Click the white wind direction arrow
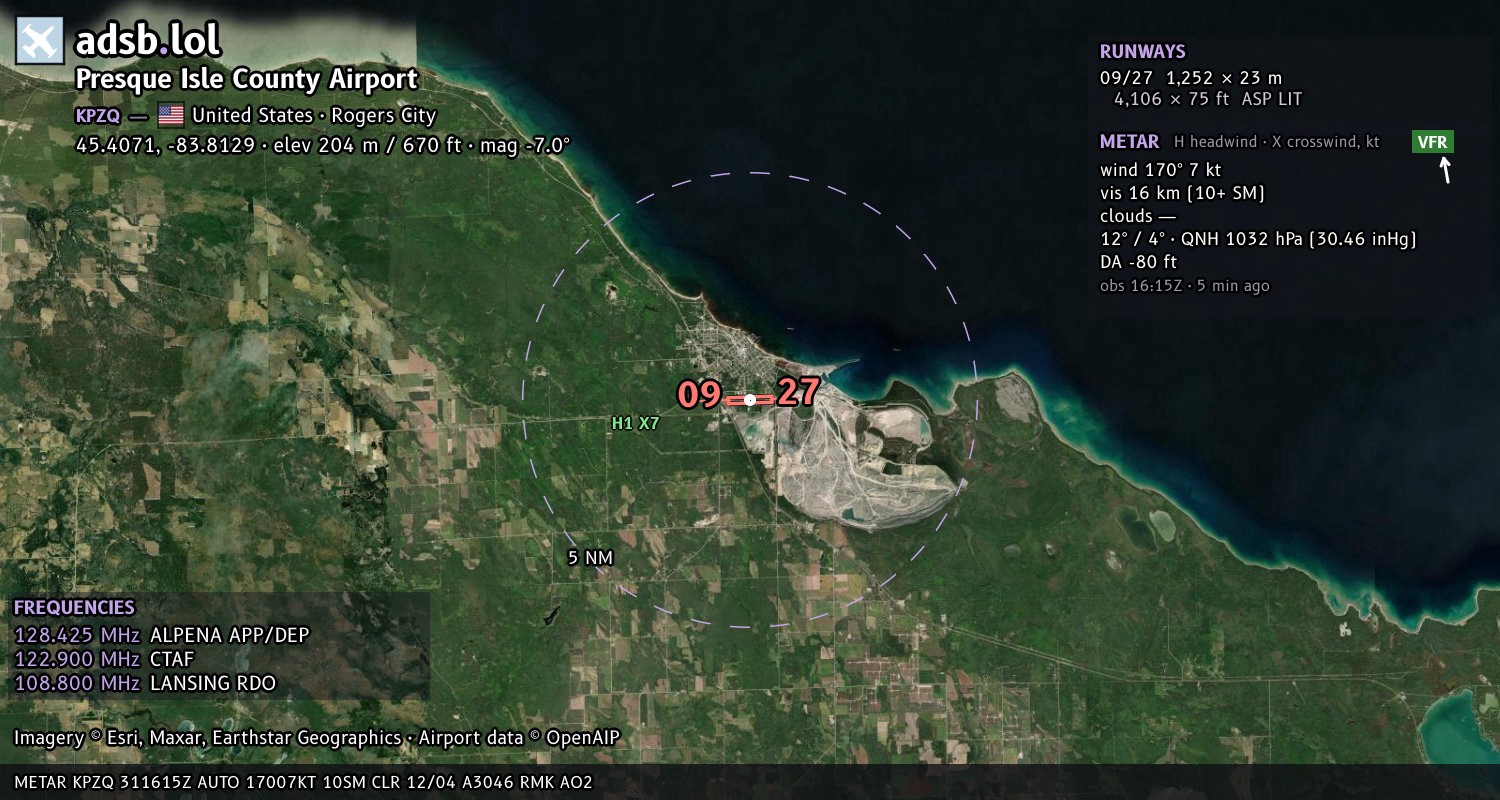The image size is (1500, 800). point(1444,170)
